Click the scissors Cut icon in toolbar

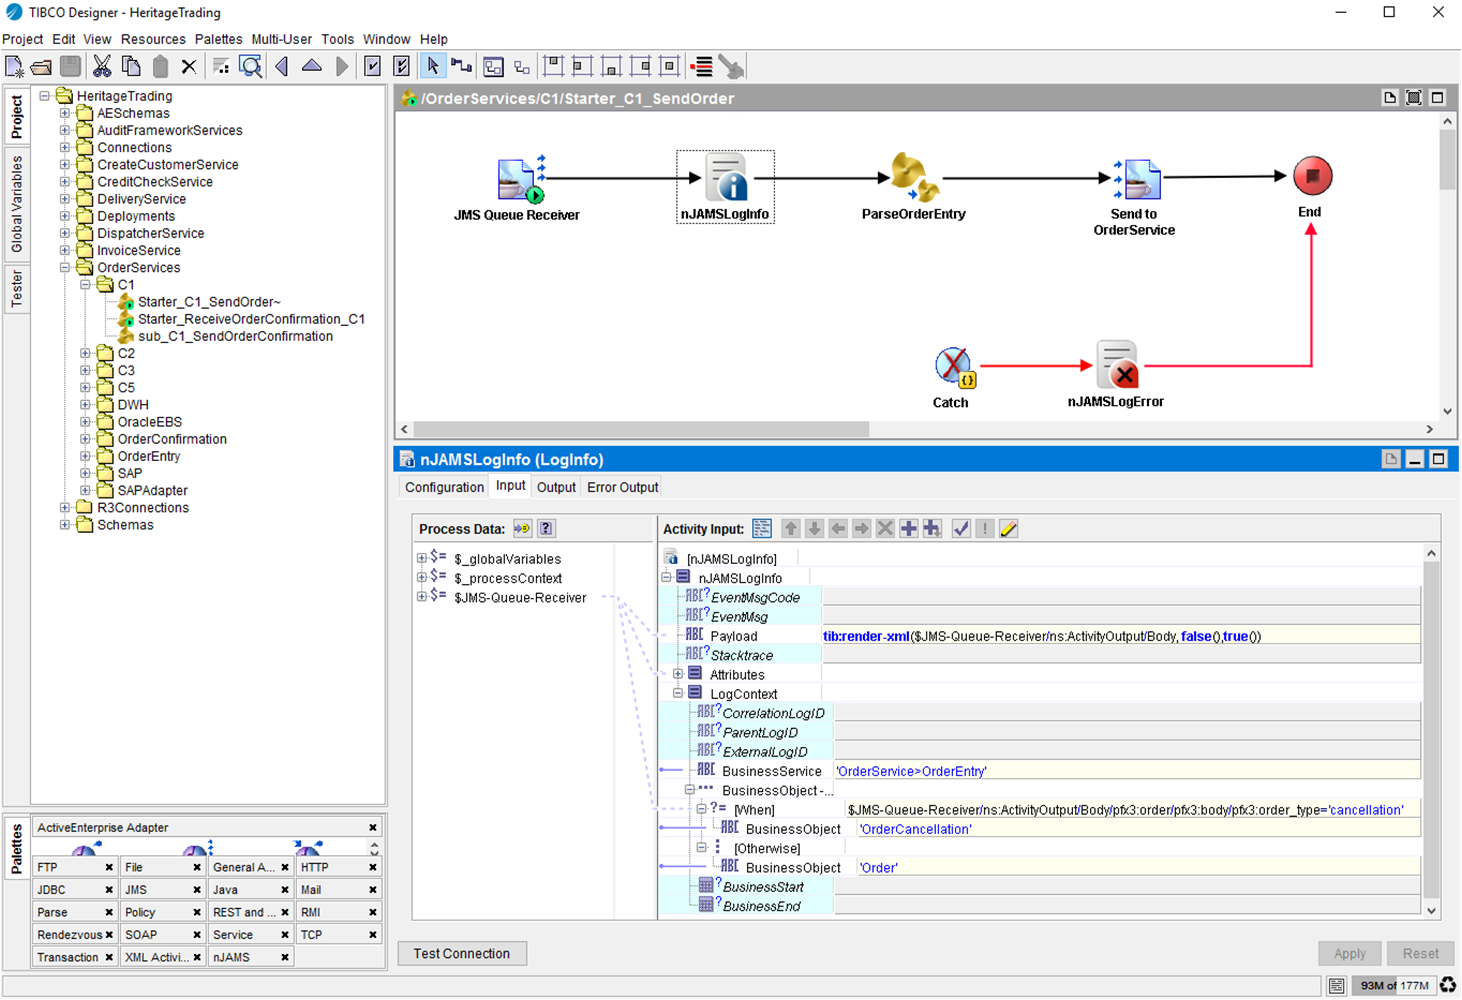click(102, 67)
